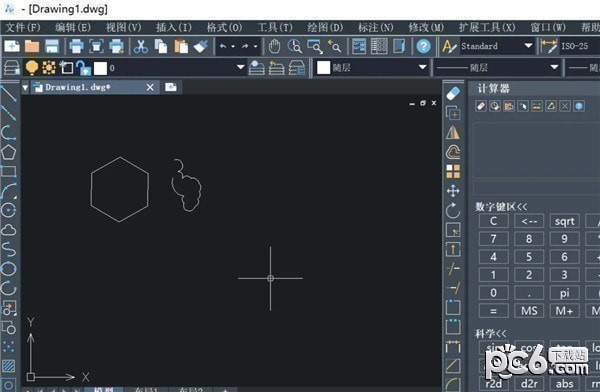Select the Cut scissors icon
Screen dimensions: 600x392
(x=141, y=46)
